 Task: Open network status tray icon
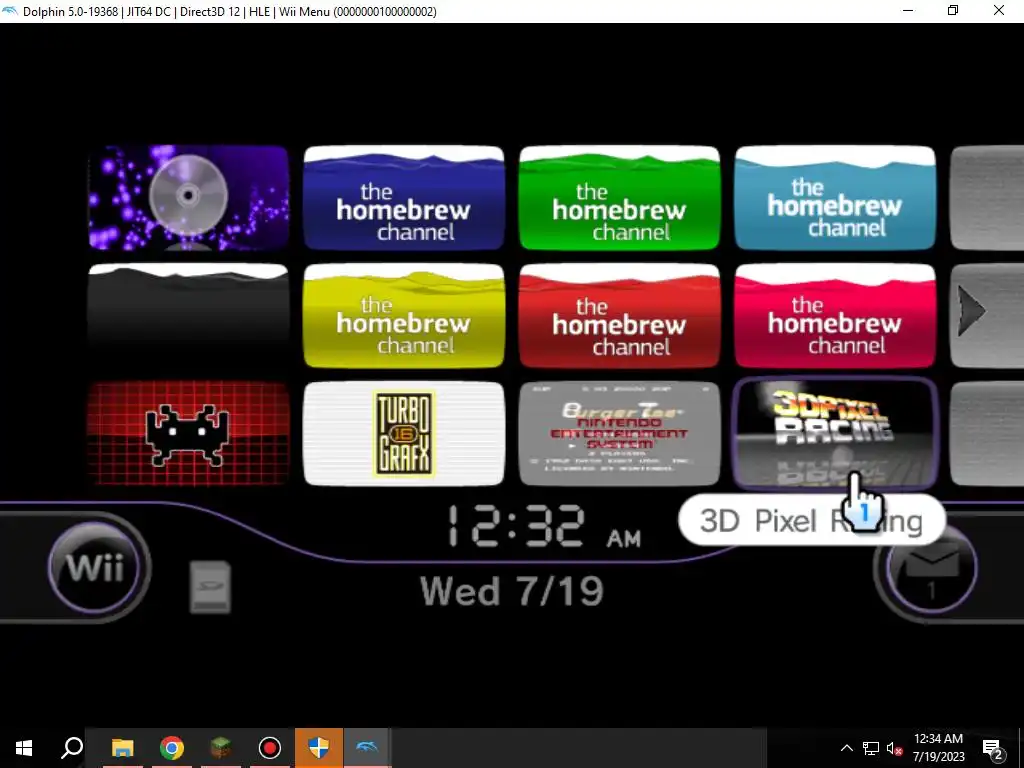coord(871,748)
